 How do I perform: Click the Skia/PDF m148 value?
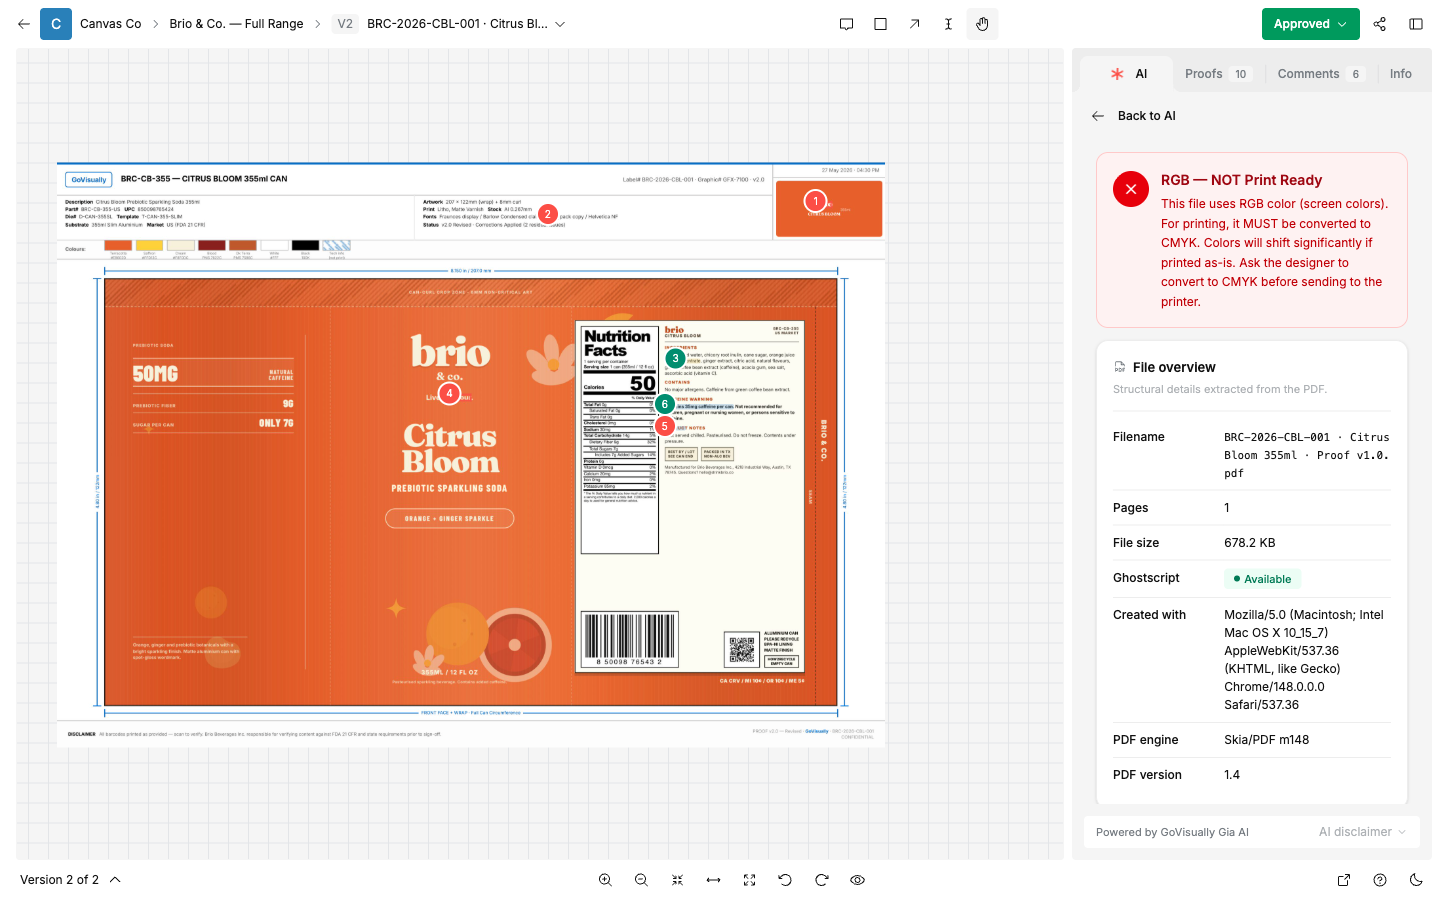point(1266,740)
